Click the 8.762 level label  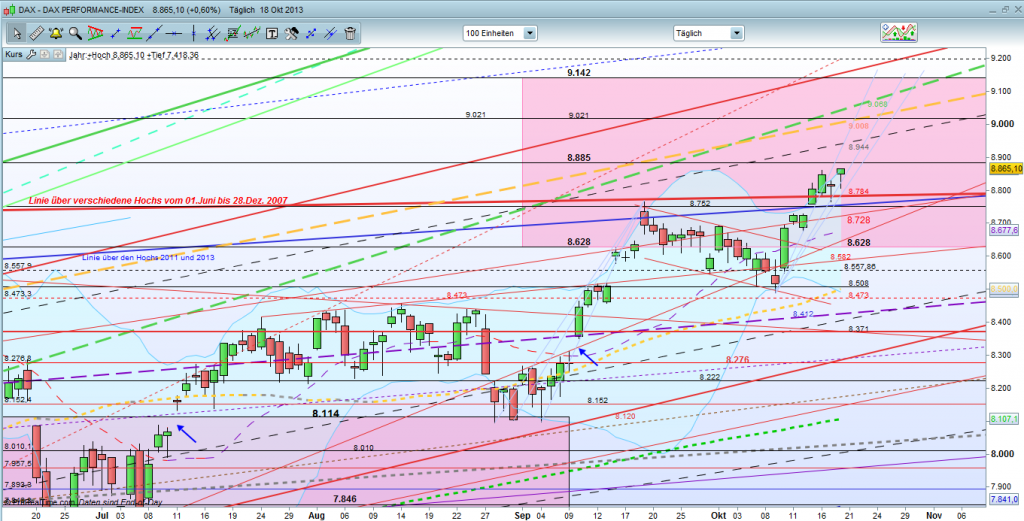pyautogui.click(x=700, y=203)
